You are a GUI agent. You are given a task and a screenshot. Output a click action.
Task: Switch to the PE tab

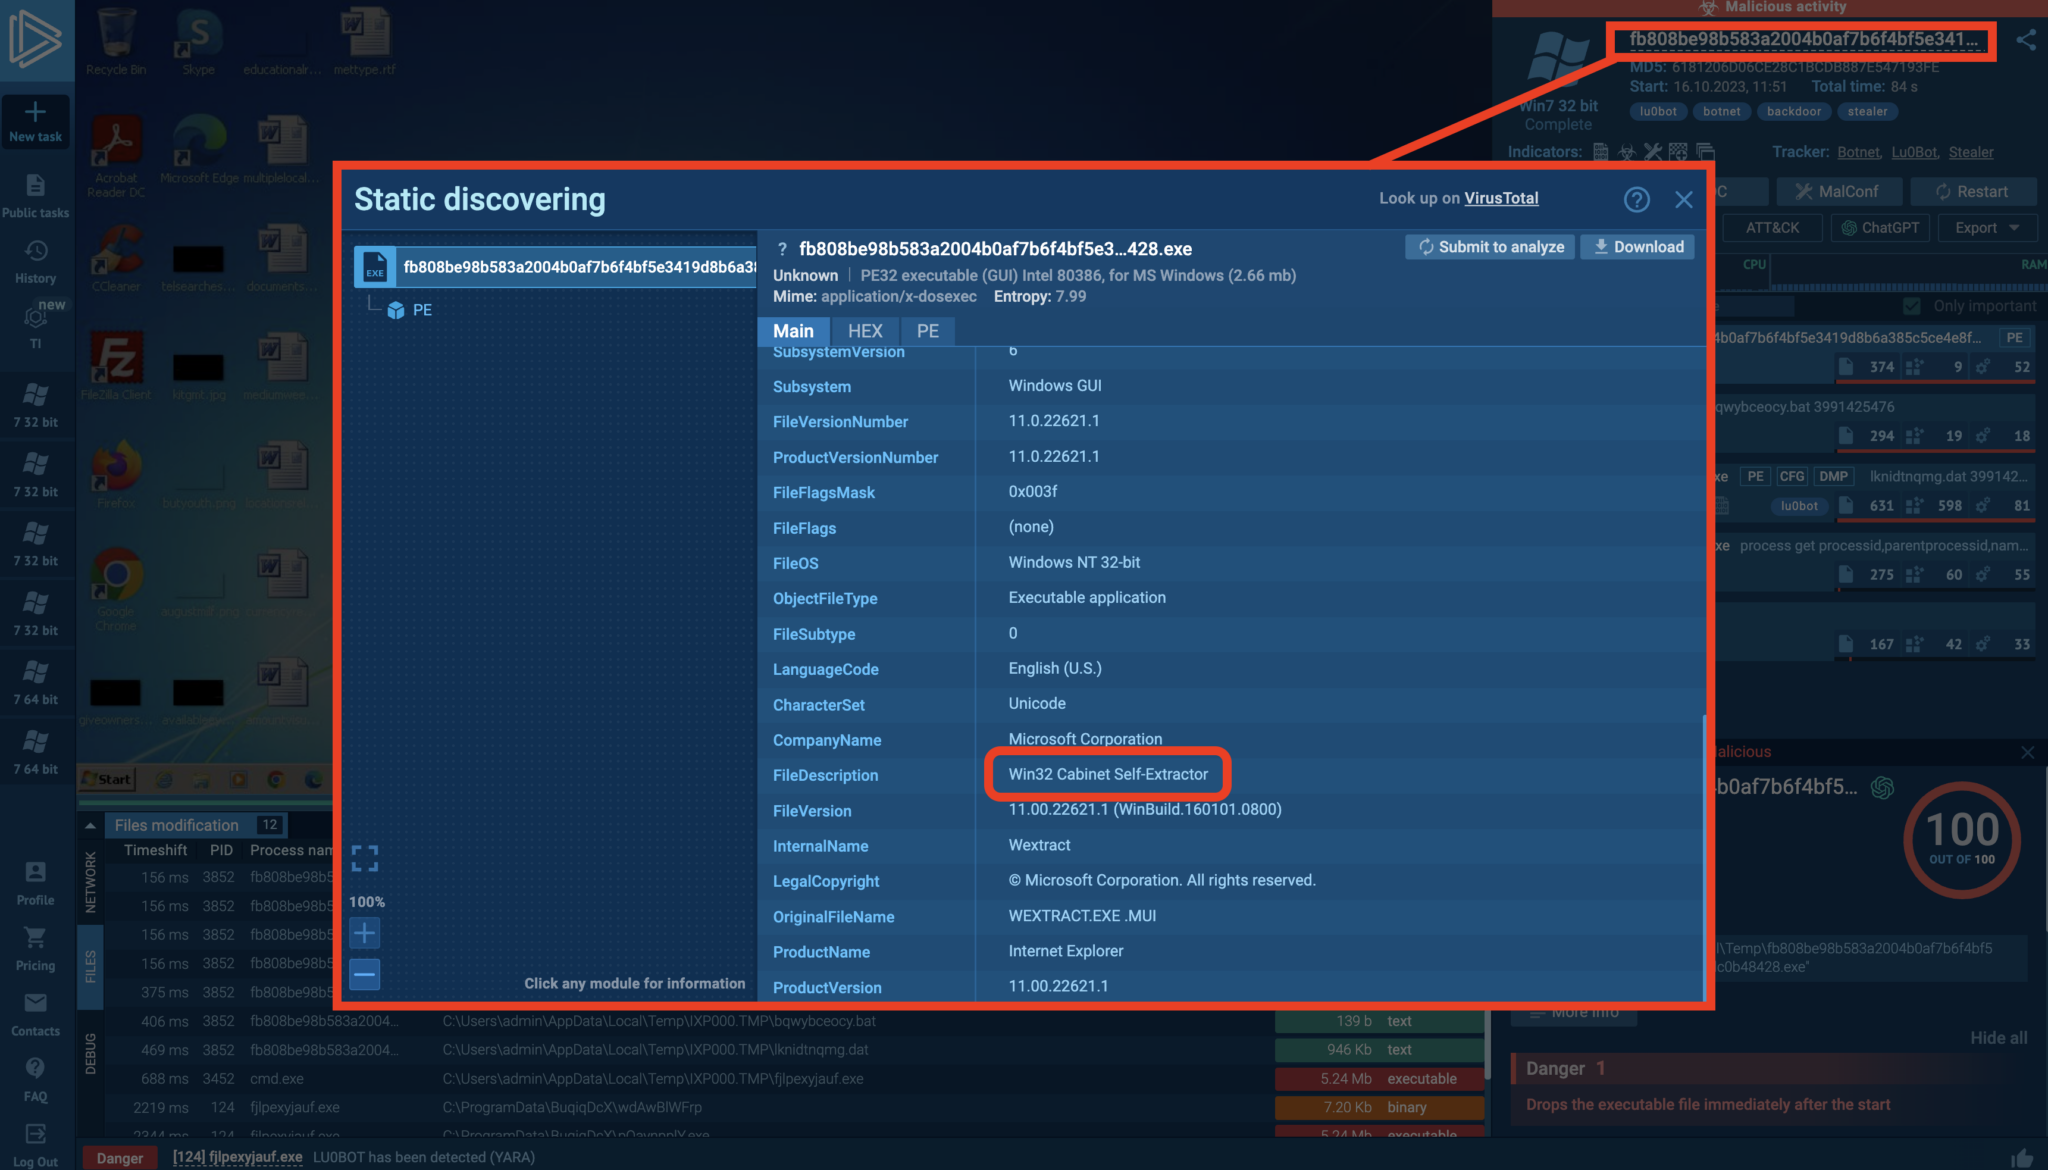pyautogui.click(x=927, y=331)
